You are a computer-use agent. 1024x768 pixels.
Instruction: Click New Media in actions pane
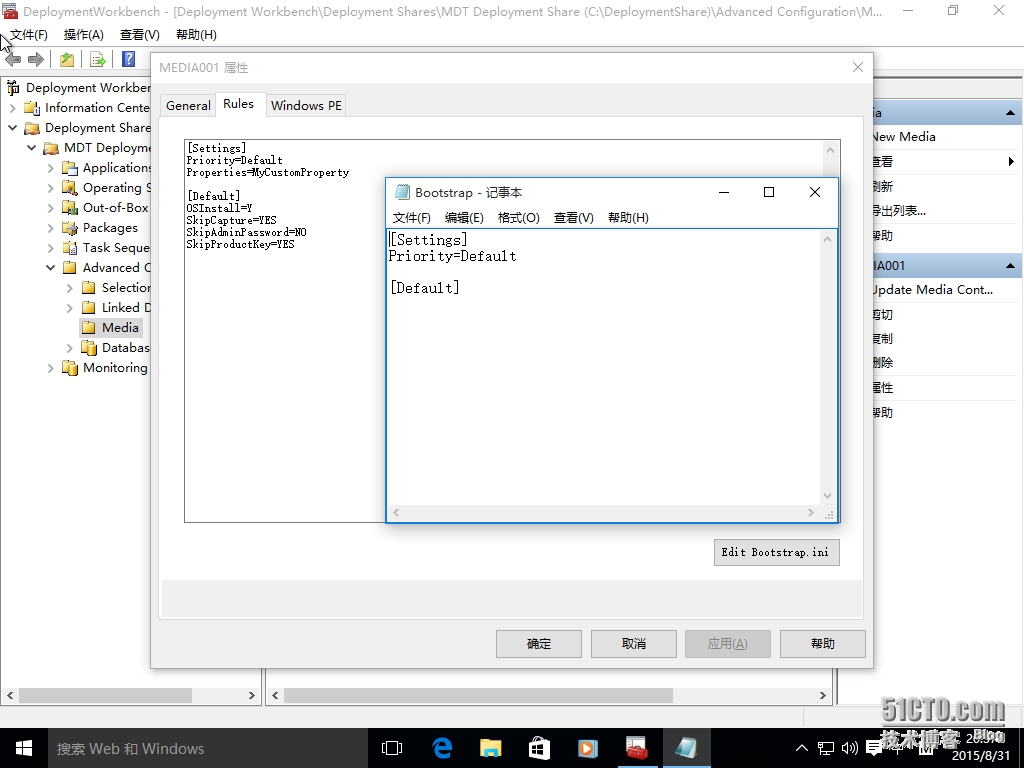coord(904,137)
